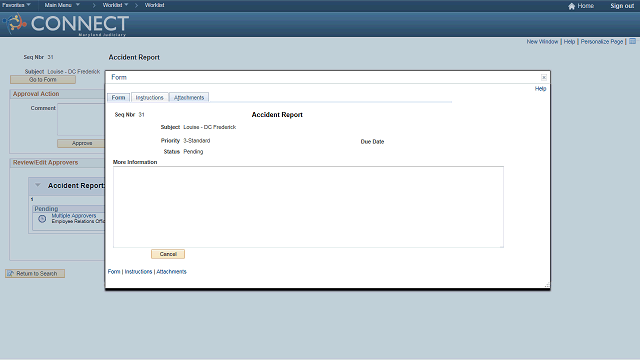
Task: Open the Multiple Approvers link
Action: coord(74,216)
